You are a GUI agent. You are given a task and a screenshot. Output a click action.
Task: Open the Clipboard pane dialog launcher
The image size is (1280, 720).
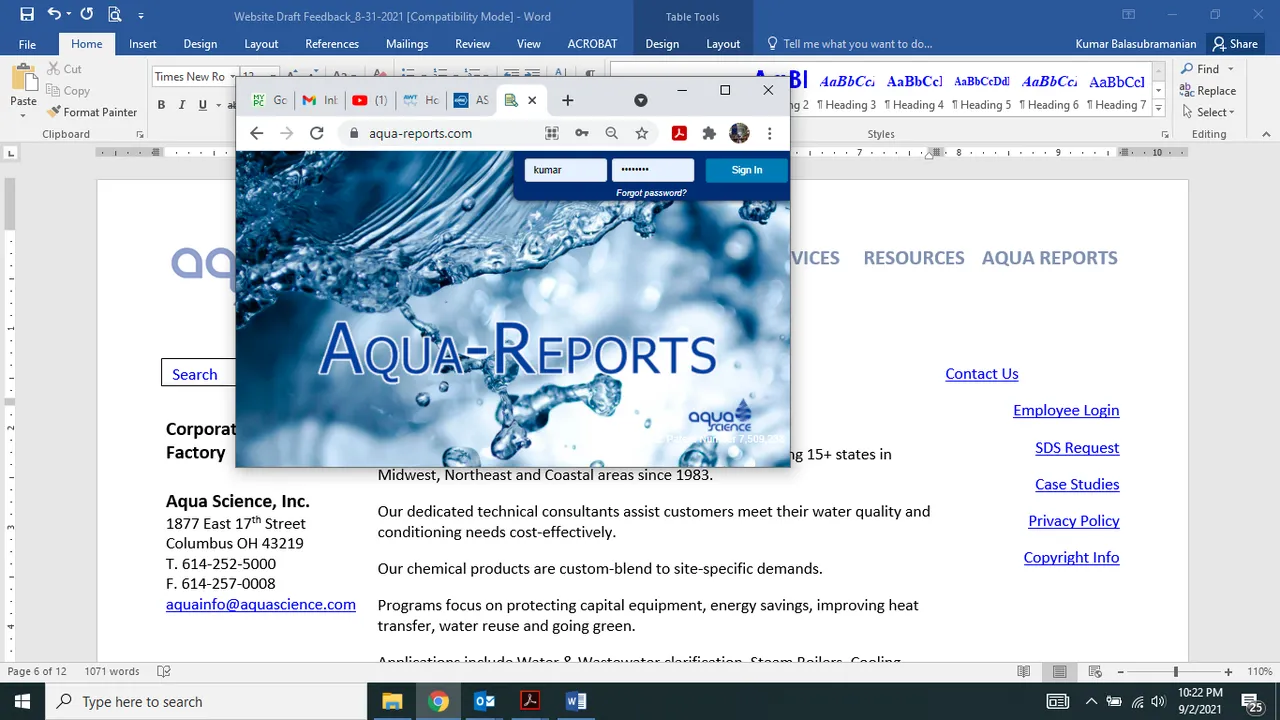pos(140,134)
